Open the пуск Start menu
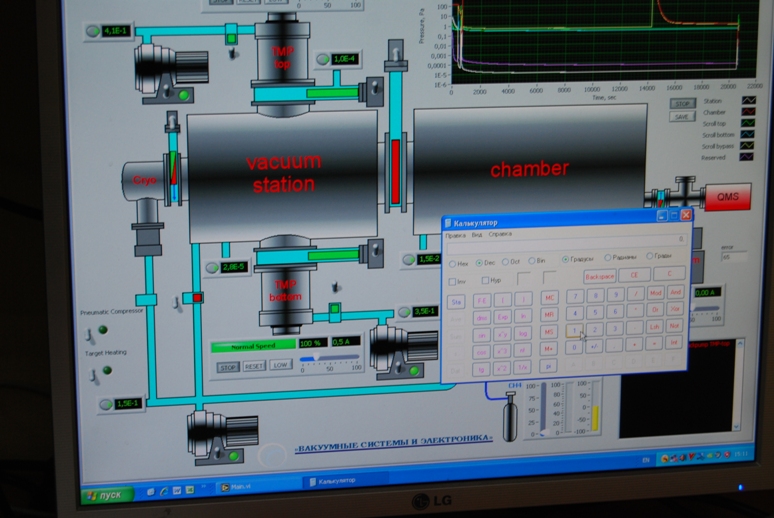This screenshot has width=774, height=518. tap(108, 495)
